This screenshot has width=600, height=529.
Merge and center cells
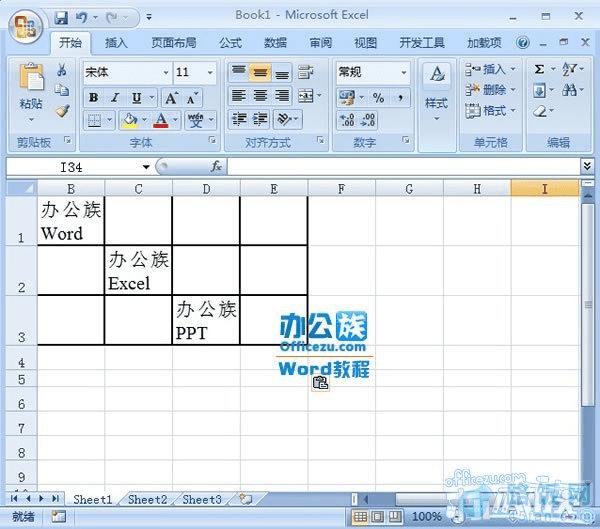click(x=306, y=96)
